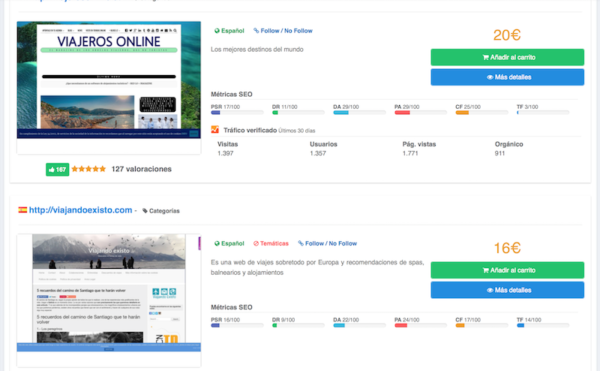Click the green thumbs-up 167 badge
Viewport: 600px width, 371px height.
[57, 169]
